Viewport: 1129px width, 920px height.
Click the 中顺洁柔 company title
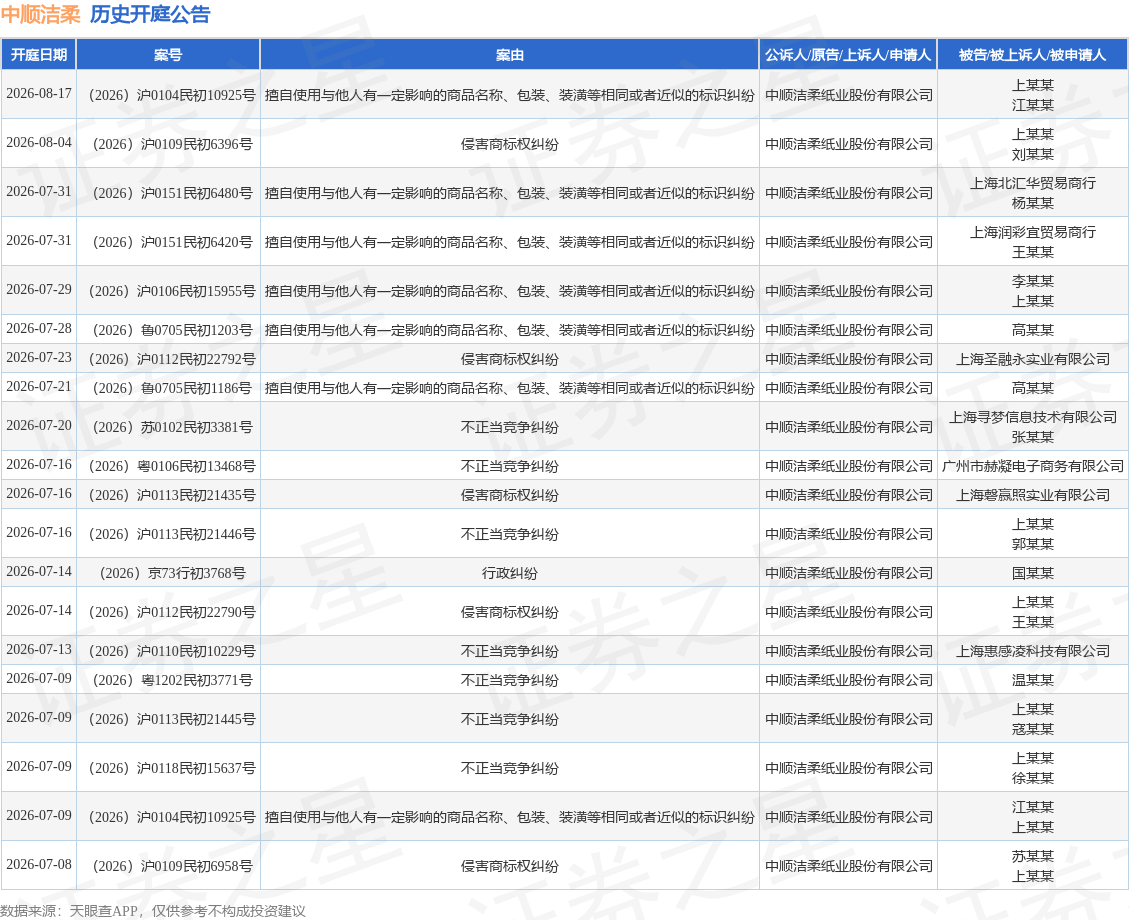[40, 15]
